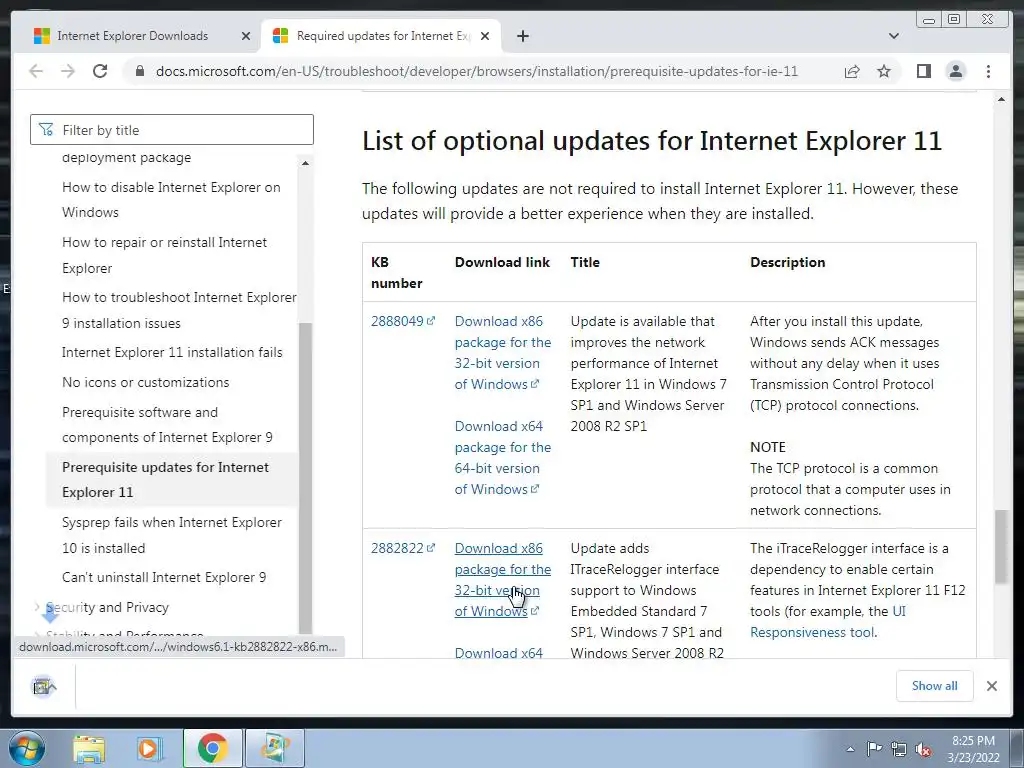1024x768 pixels.
Task: Open Windows Explorer from the taskbar
Action: pyautogui.click(x=89, y=748)
